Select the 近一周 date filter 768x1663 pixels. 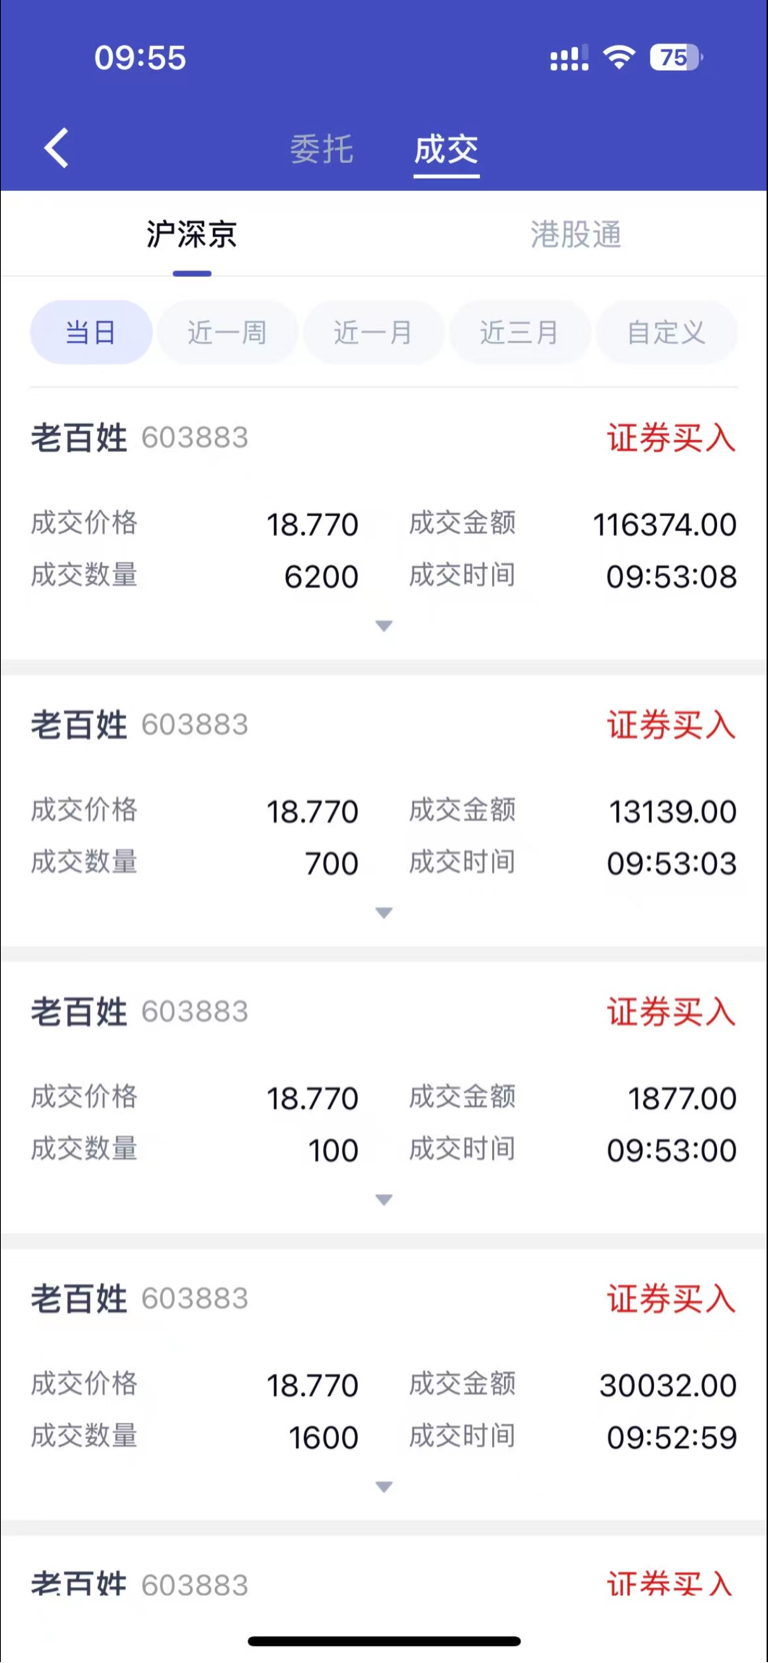coord(227,332)
